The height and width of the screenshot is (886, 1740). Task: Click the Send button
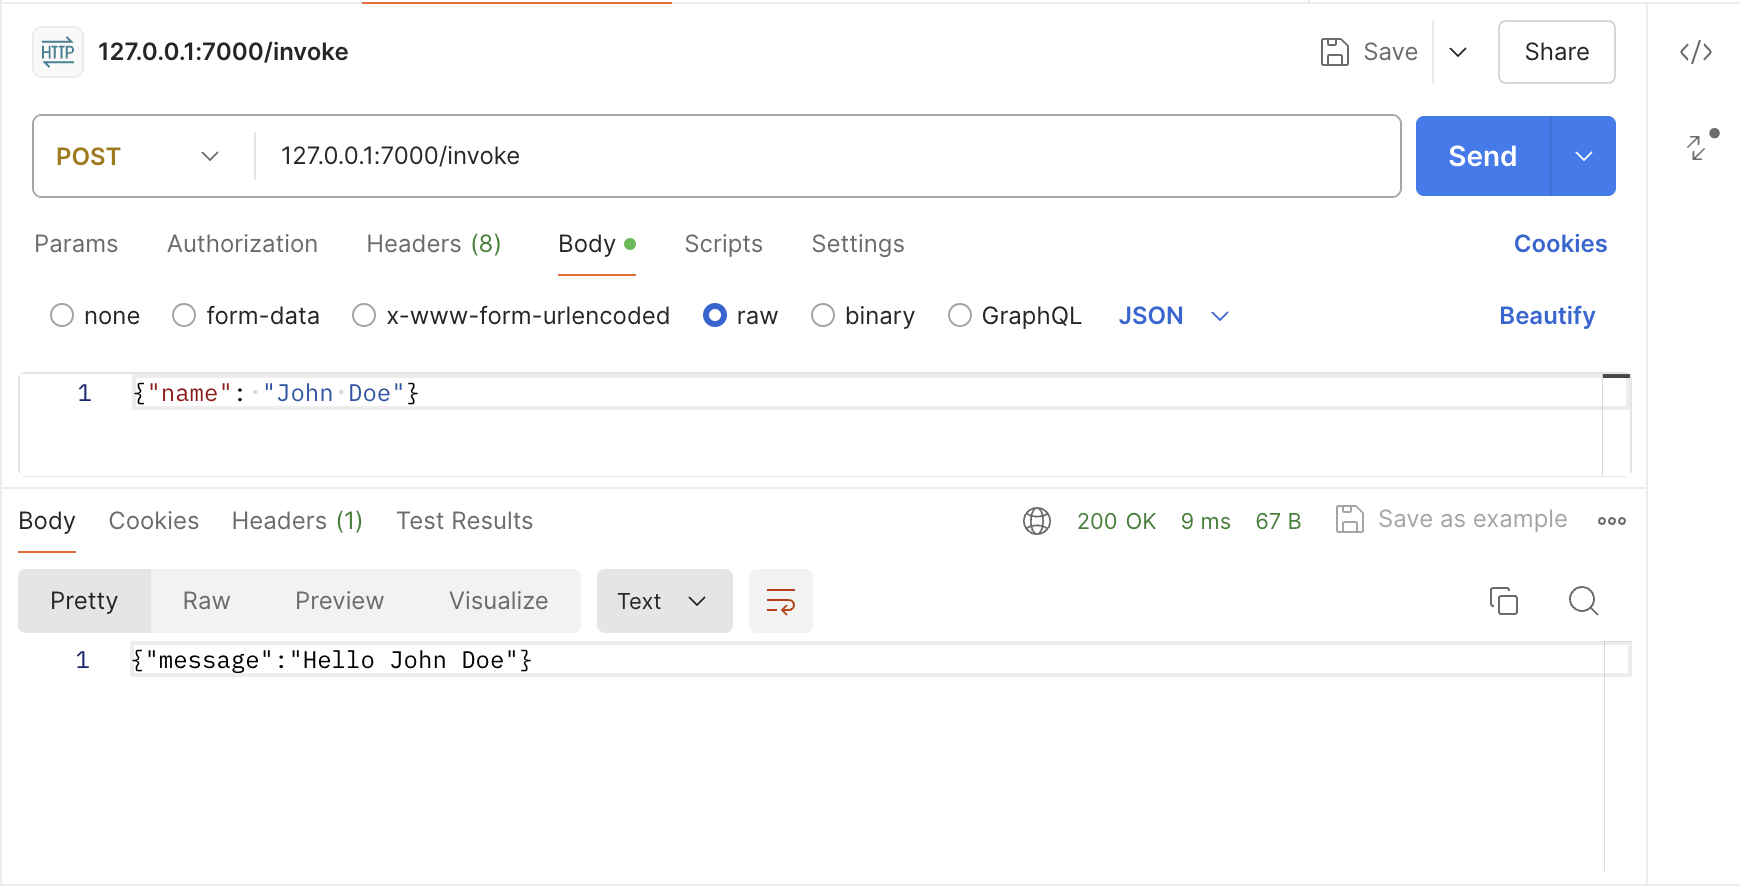[x=1483, y=156]
